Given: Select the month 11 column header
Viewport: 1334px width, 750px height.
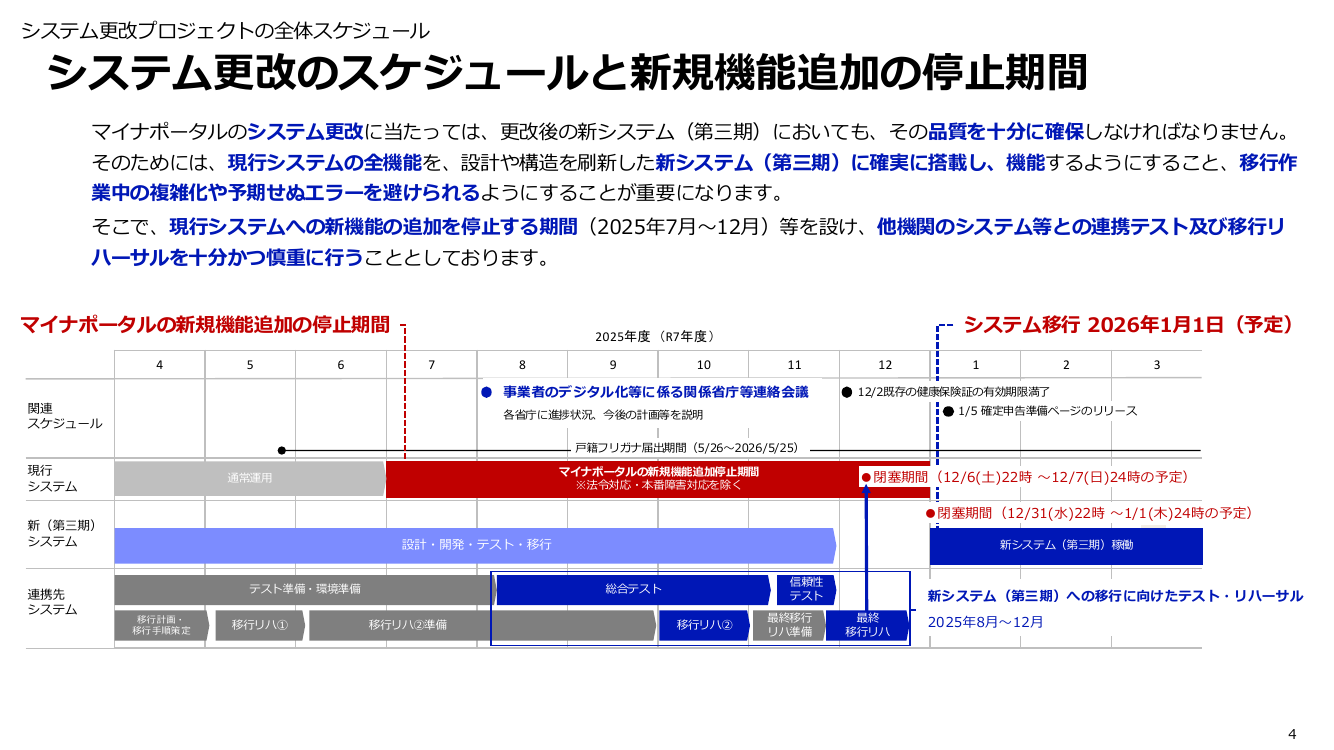Looking at the screenshot, I should [794, 365].
